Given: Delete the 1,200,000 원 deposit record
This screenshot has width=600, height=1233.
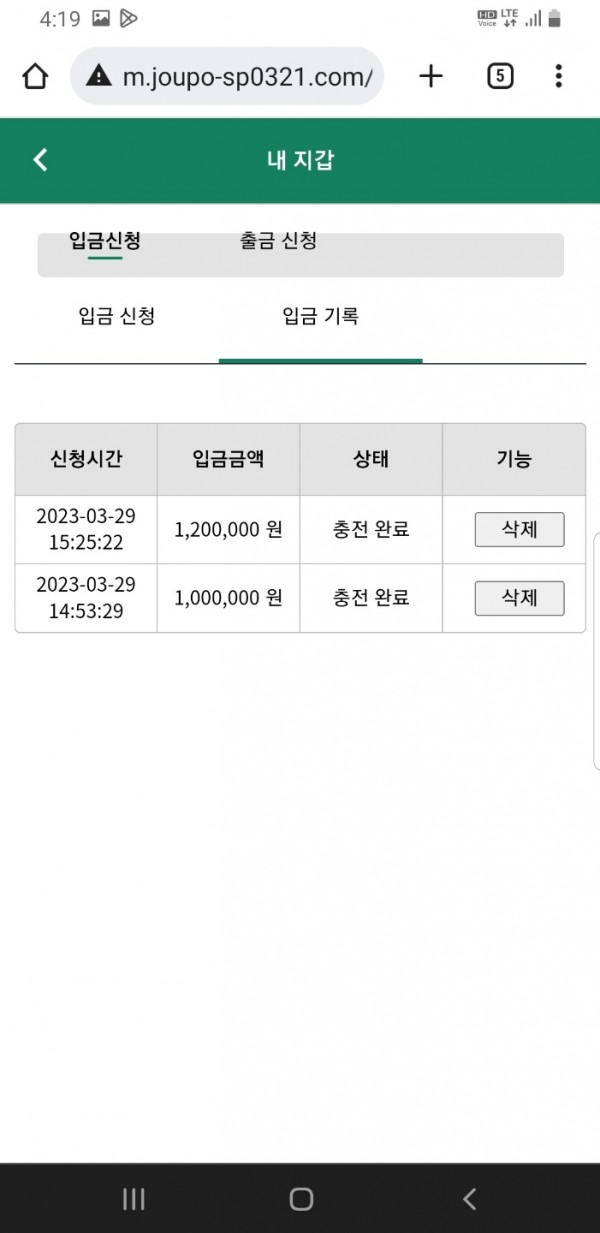Looking at the screenshot, I should tap(519, 529).
